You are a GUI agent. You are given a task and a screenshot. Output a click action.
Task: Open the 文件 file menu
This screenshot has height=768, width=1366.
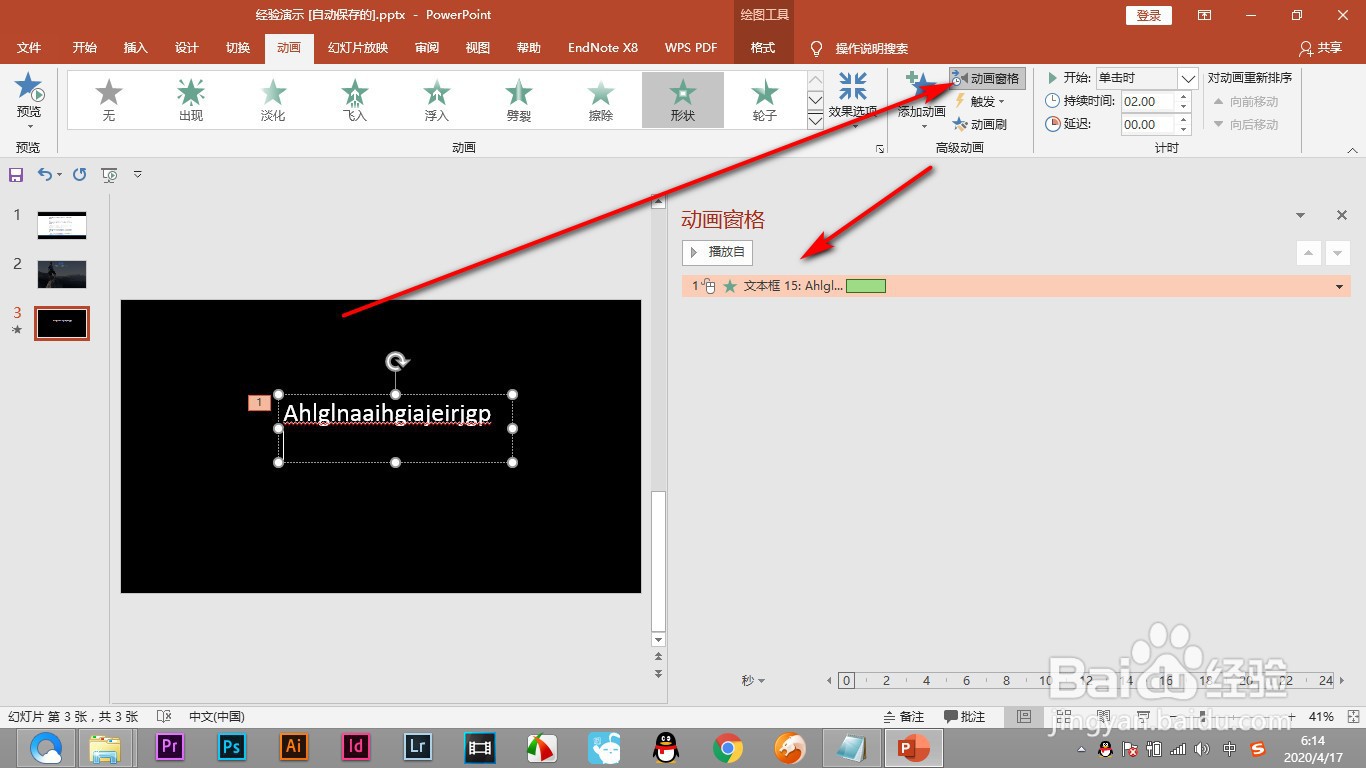click(x=29, y=48)
